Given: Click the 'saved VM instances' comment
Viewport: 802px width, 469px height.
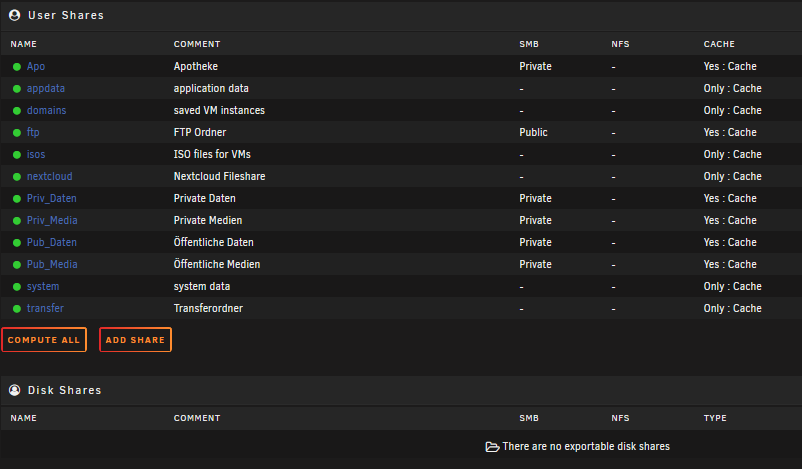Looking at the screenshot, I should 219,110.
